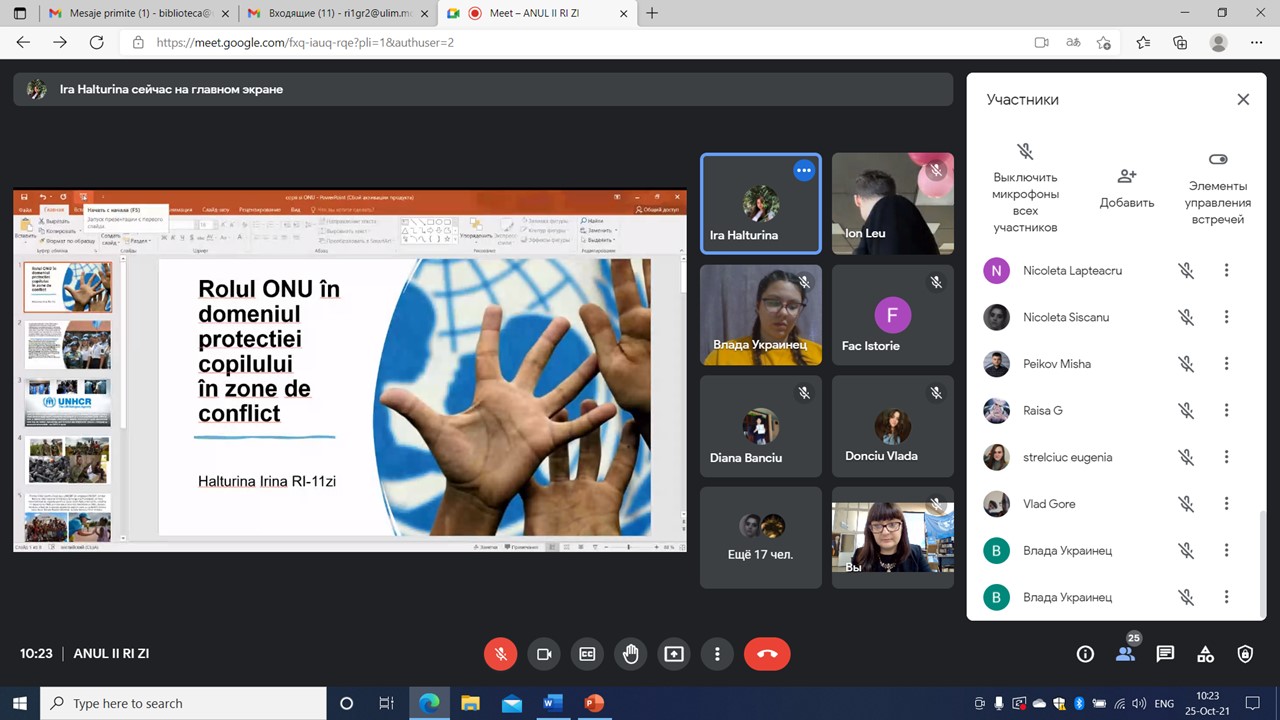Turn on closed captions
Image resolution: width=1280 pixels, height=720 pixels.
click(x=587, y=654)
